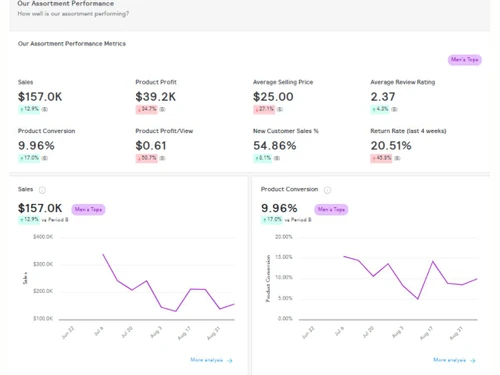Click the Average Selling Price label
Image resolution: width=500 pixels, height=375 pixels.
[283, 82]
